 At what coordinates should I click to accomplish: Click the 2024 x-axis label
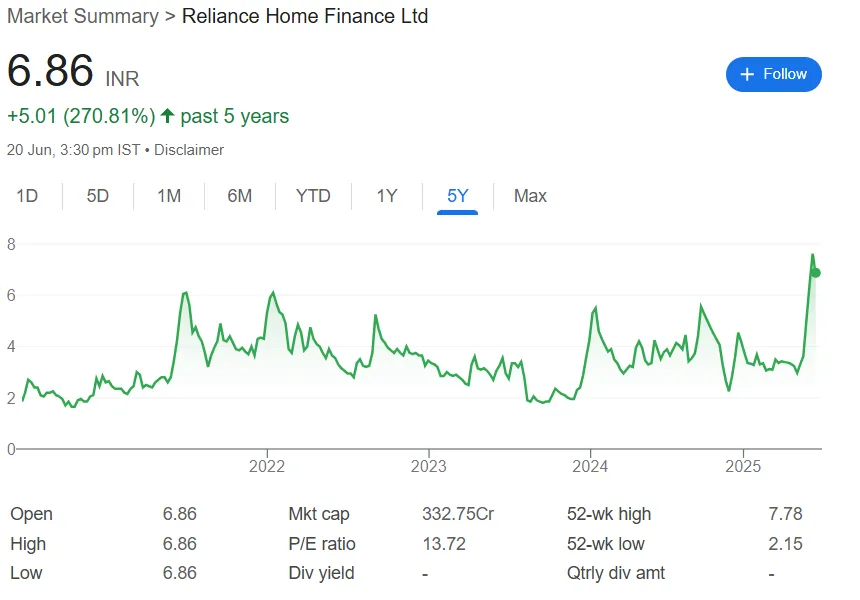(590, 466)
